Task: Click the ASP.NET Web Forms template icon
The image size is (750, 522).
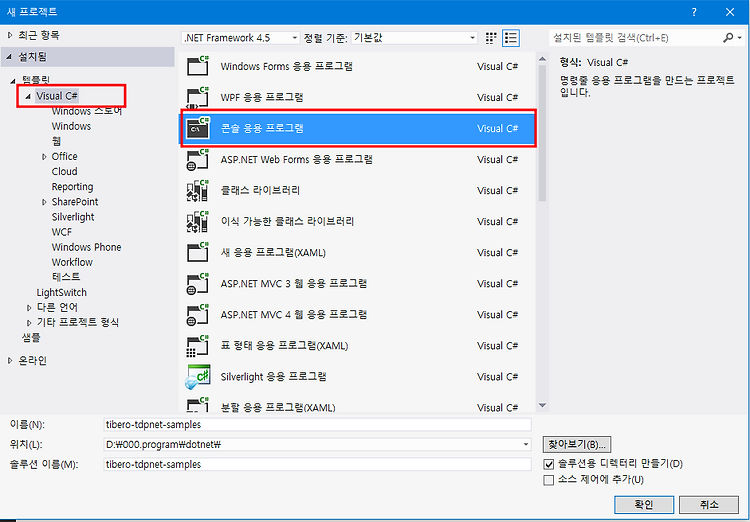Action: point(198,159)
